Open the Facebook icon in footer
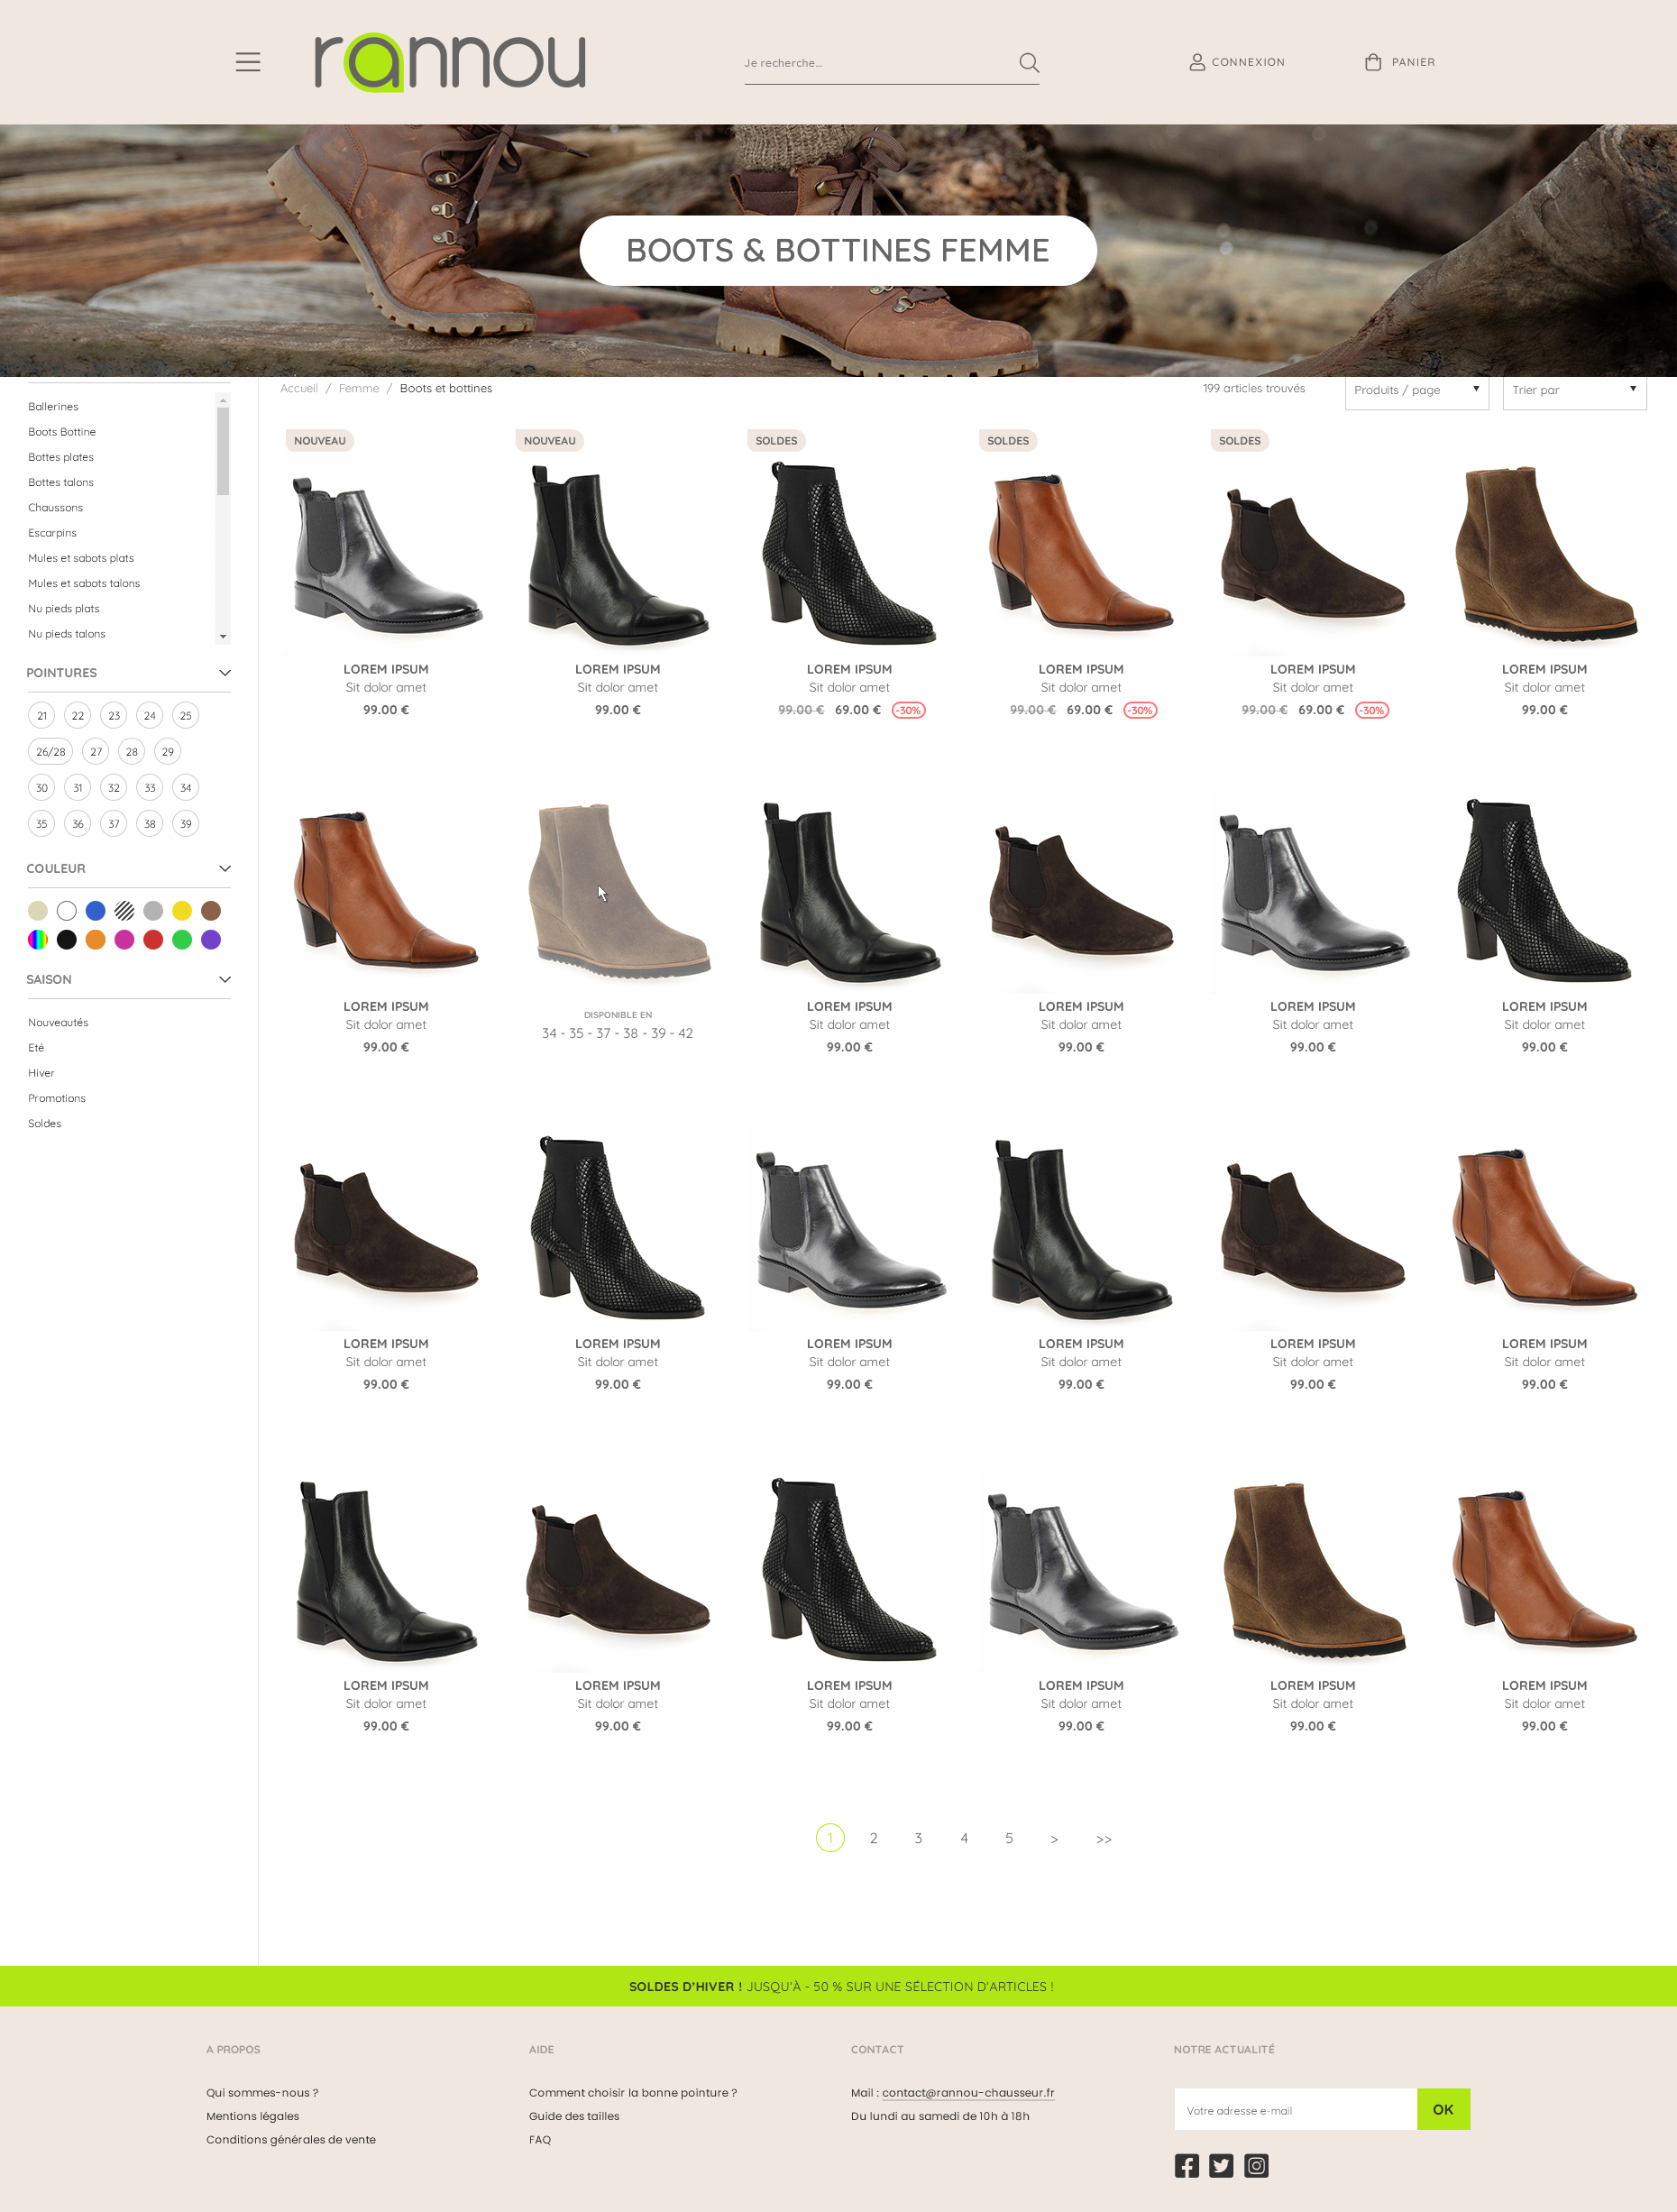The width and height of the screenshot is (1677, 2212). [x=1187, y=2164]
